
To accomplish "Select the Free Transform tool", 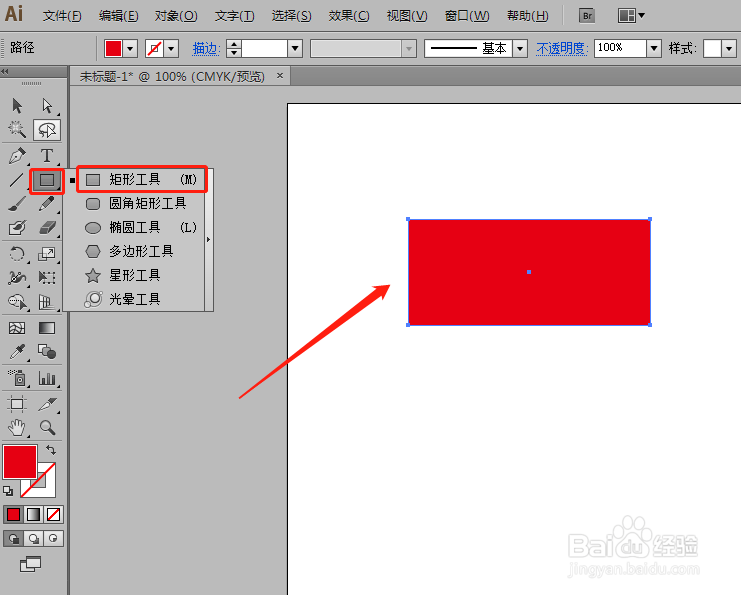I will (47, 277).
